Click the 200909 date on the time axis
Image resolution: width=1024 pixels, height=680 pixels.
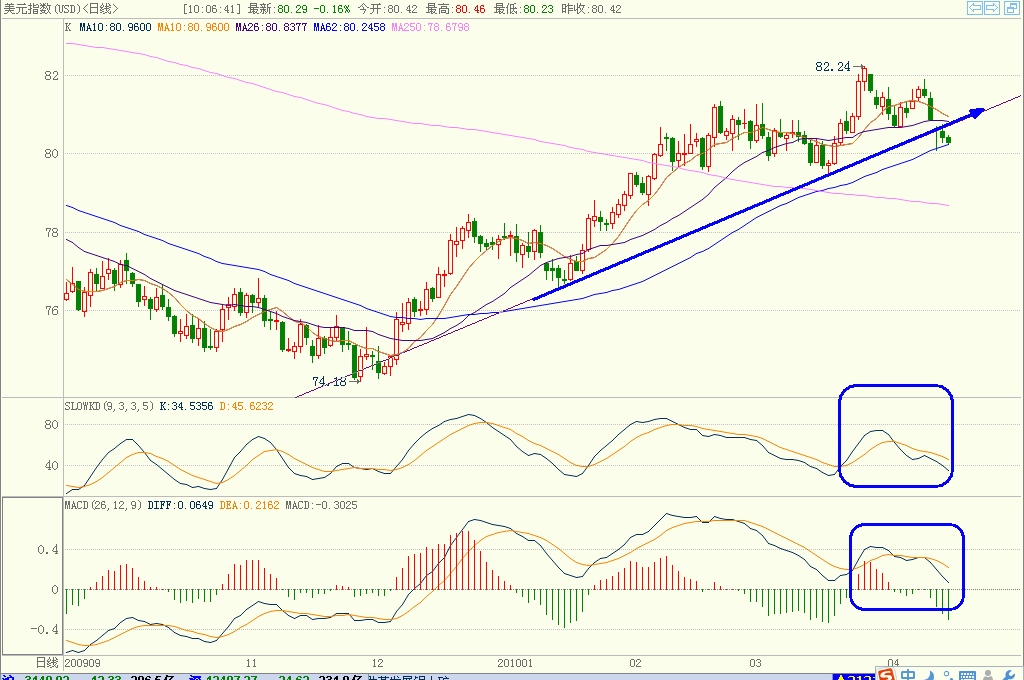click(x=83, y=663)
